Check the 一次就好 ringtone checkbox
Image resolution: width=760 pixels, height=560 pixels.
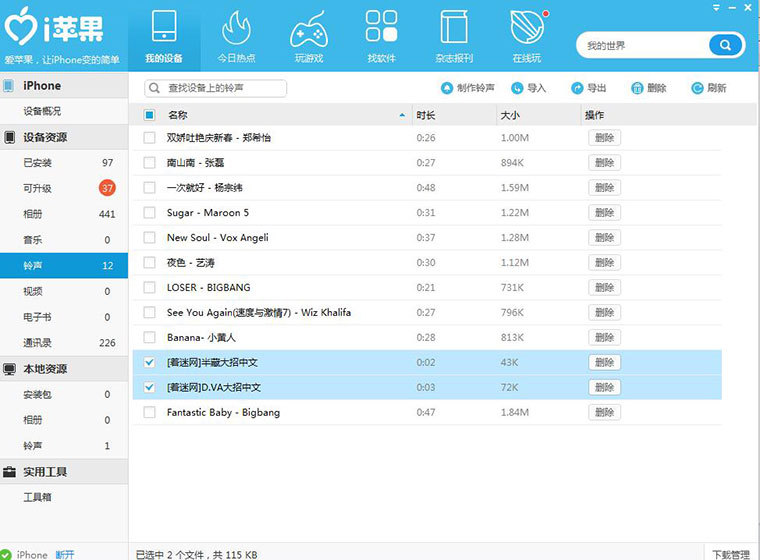pyautogui.click(x=149, y=188)
